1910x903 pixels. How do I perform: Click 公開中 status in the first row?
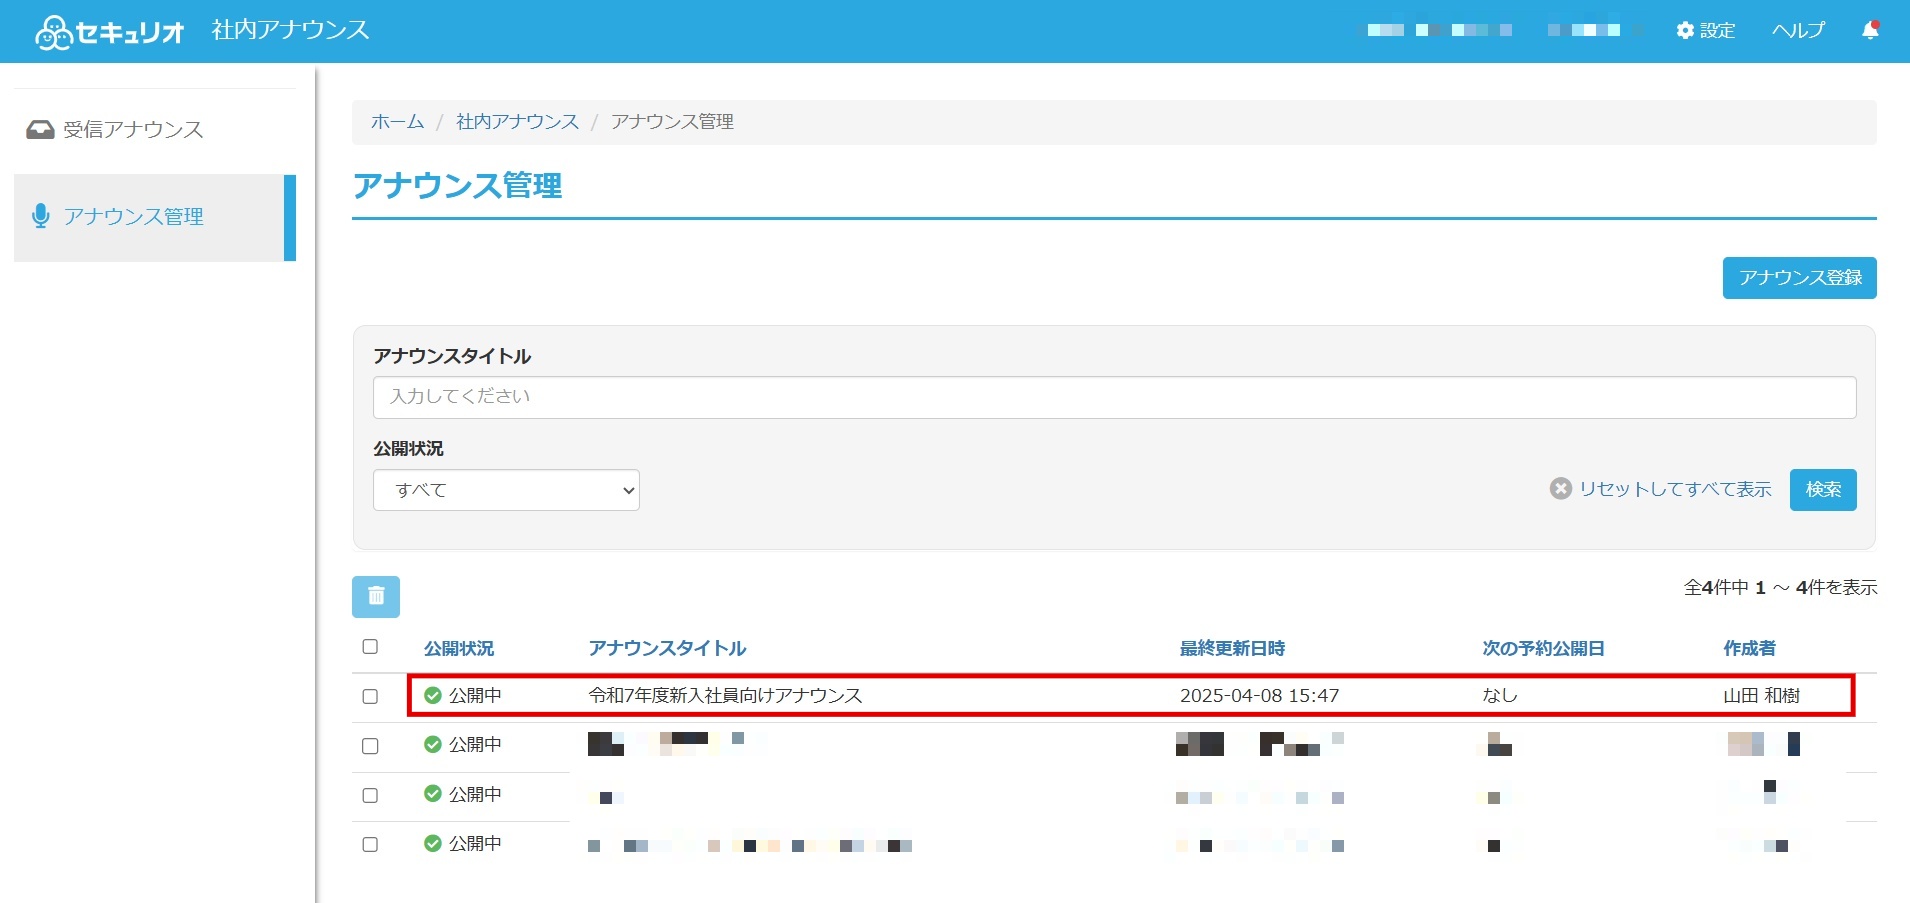[x=475, y=695]
